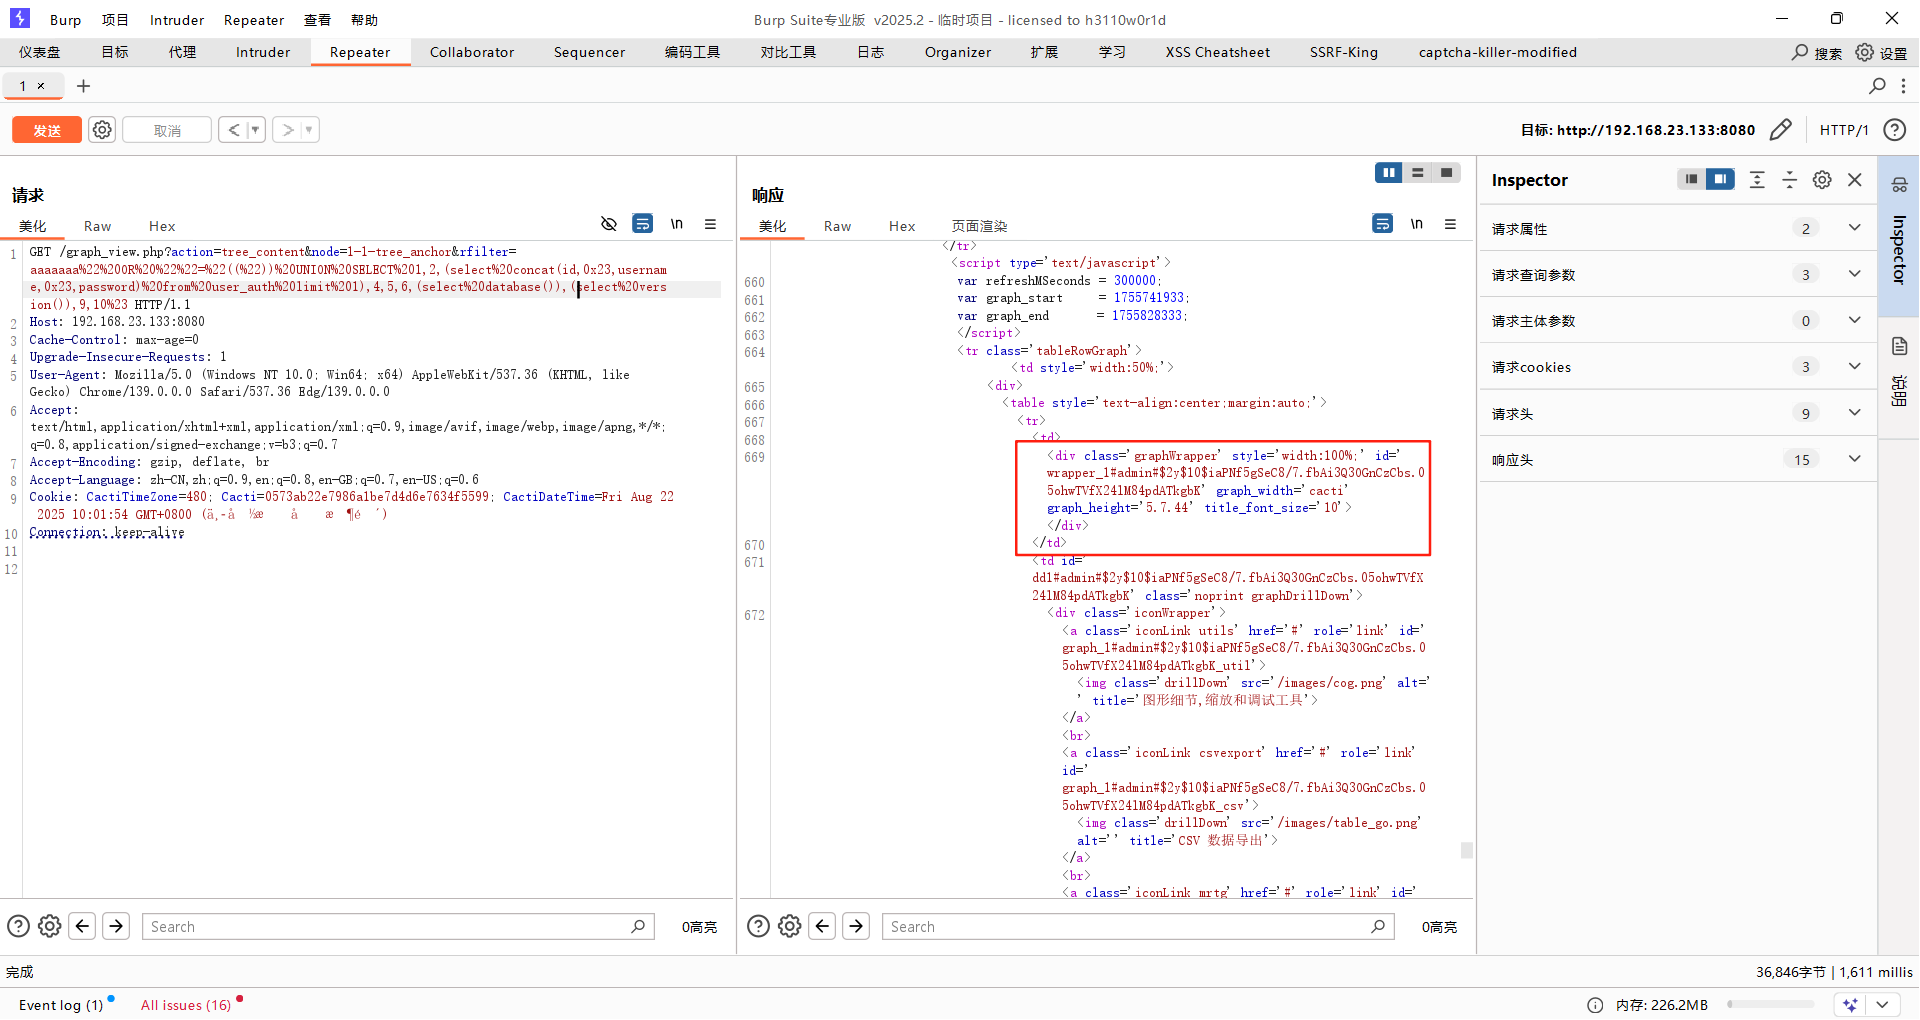Open the Intruder main tab
This screenshot has width=1920, height=1020.
[263, 52]
